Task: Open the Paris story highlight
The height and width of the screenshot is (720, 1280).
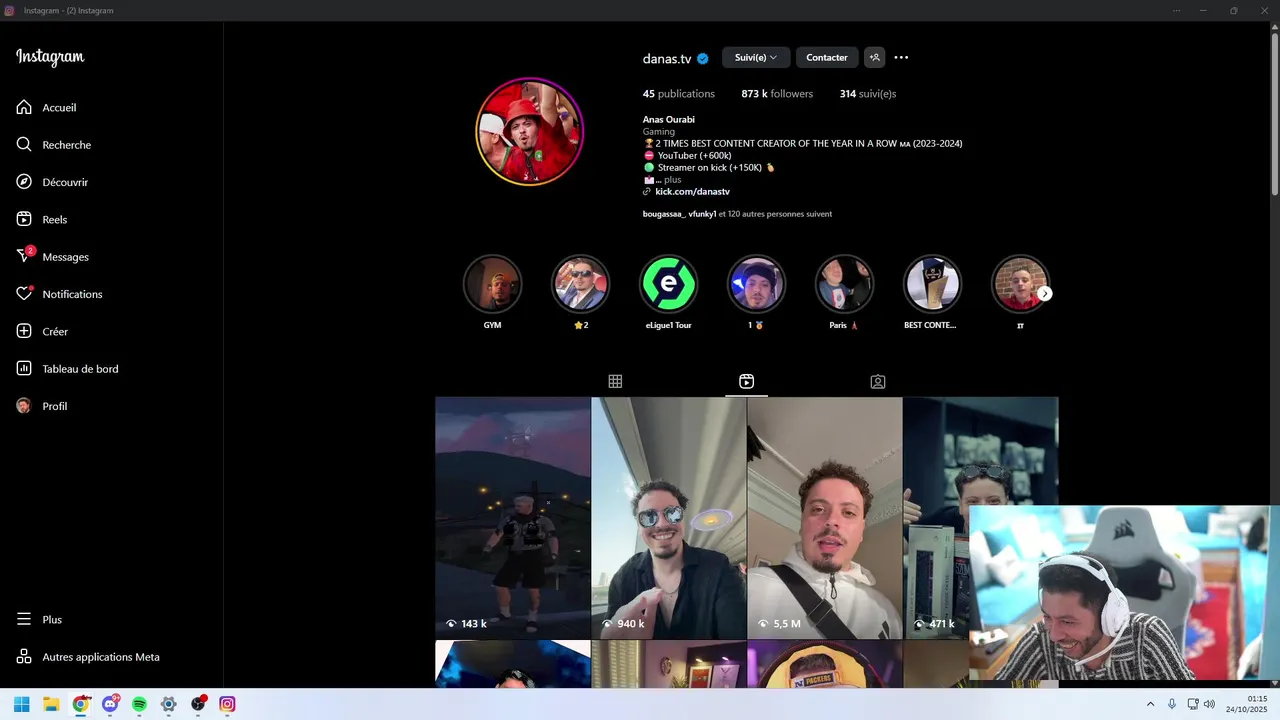Action: click(x=844, y=284)
